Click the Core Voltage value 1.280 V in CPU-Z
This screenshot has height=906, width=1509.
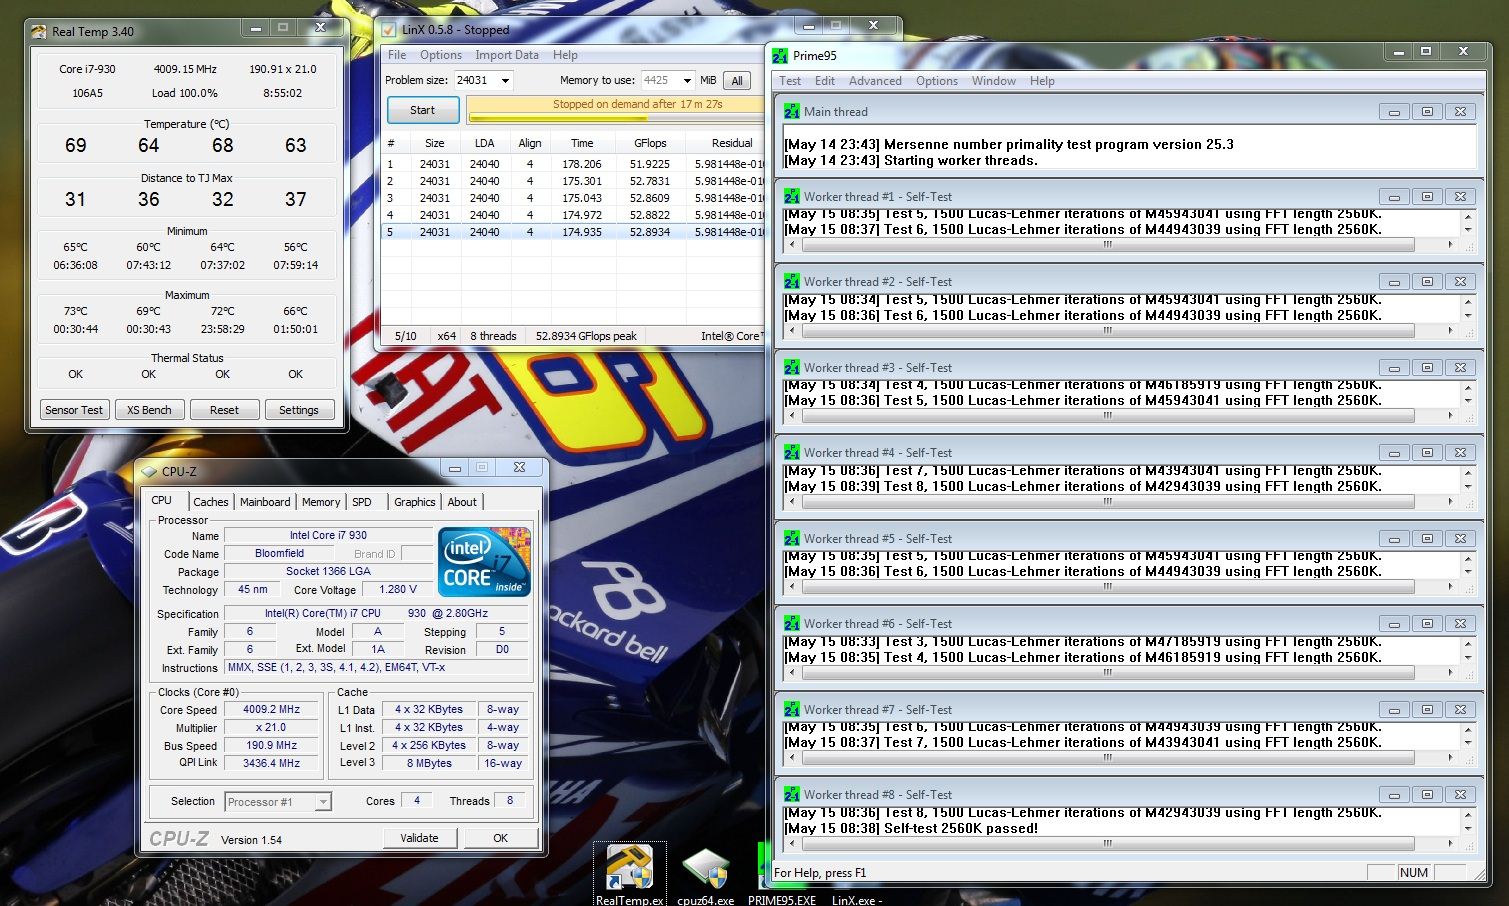(x=399, y=589)
